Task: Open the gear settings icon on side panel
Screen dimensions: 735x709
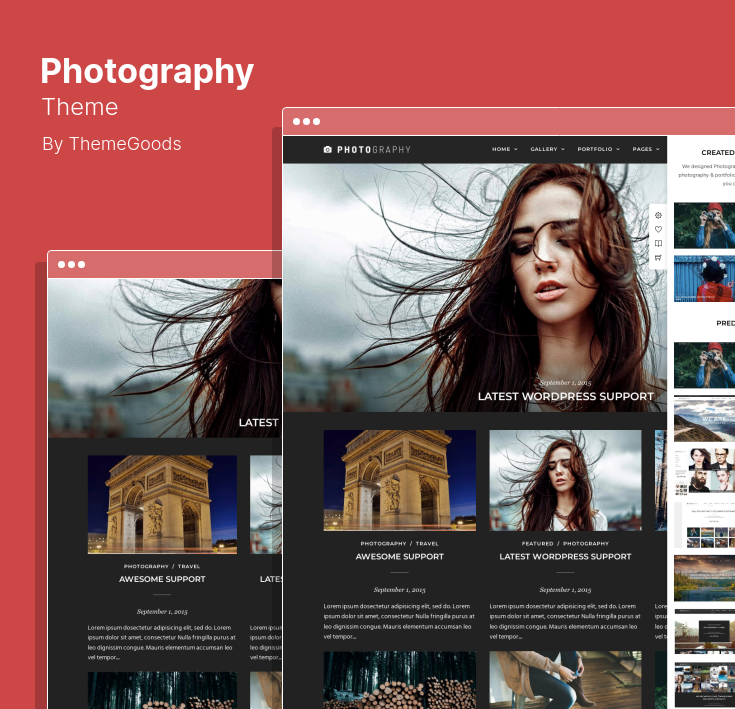Action: tap(658, 216)
